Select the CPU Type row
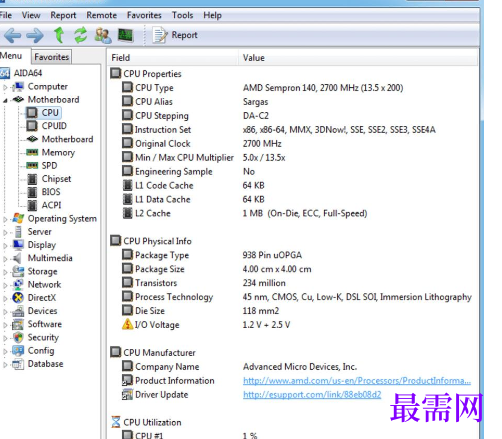This screenshot has width=502, height=439. tap(293, 88)
